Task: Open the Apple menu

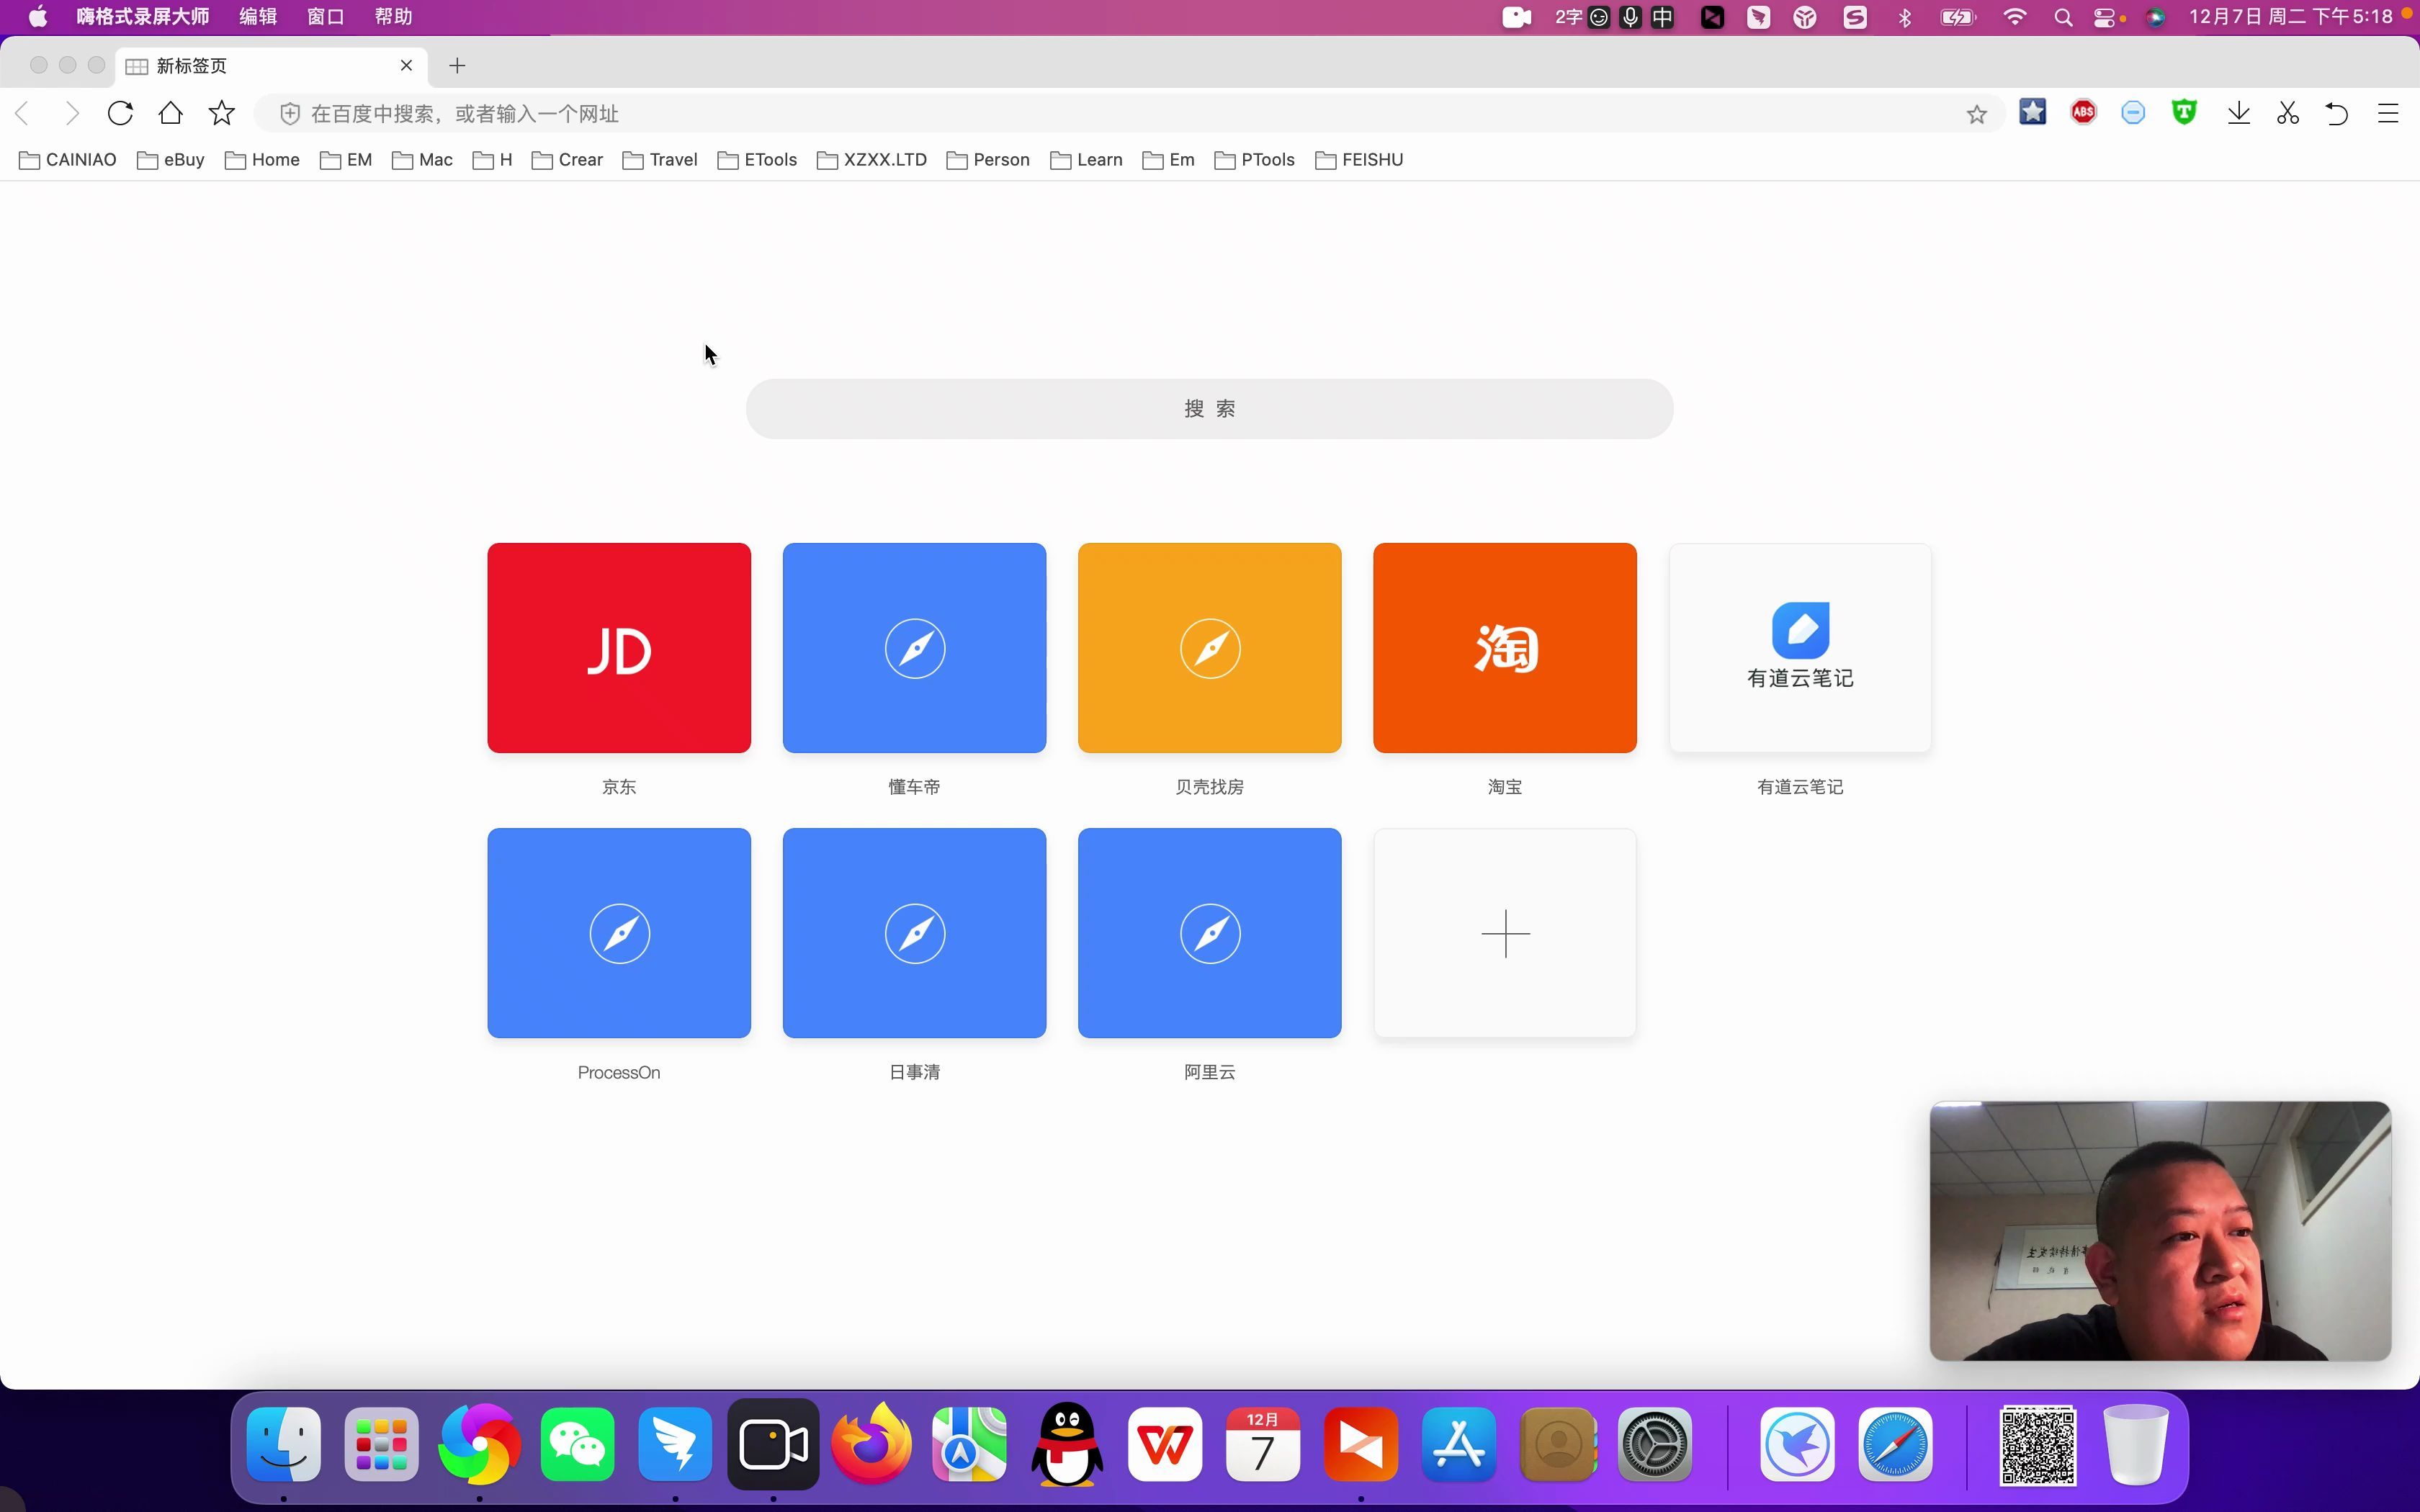Action: tap(37, 17)
